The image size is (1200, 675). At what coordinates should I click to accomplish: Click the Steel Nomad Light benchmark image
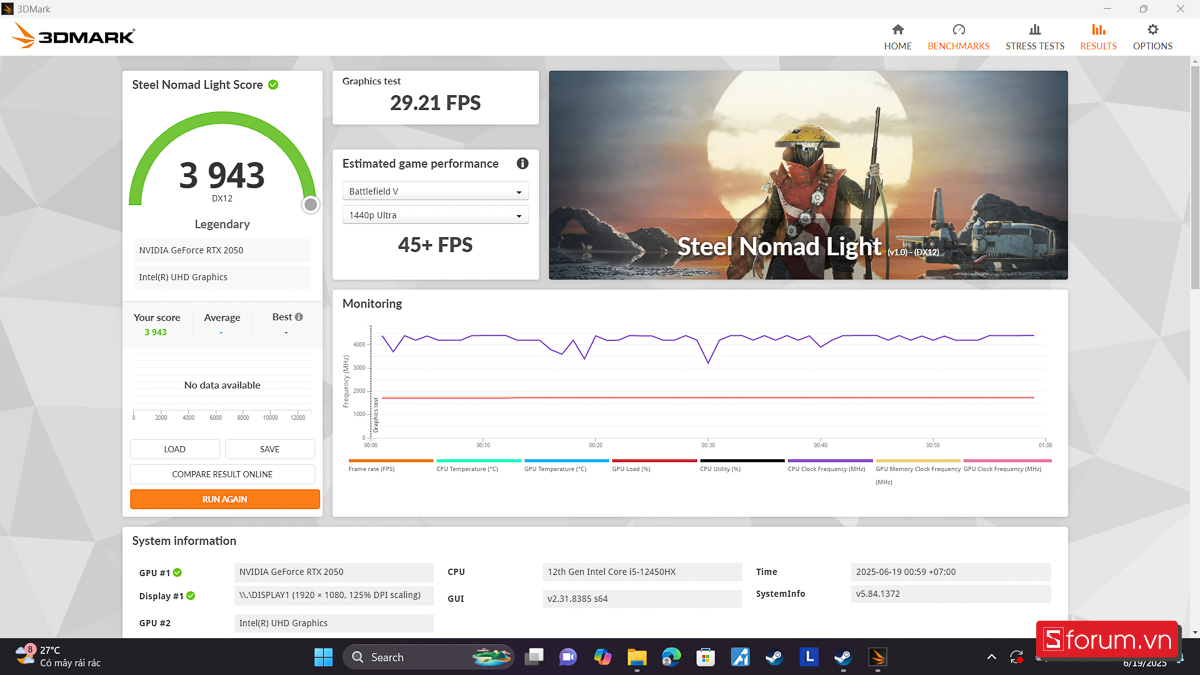(x=808, y=175)
